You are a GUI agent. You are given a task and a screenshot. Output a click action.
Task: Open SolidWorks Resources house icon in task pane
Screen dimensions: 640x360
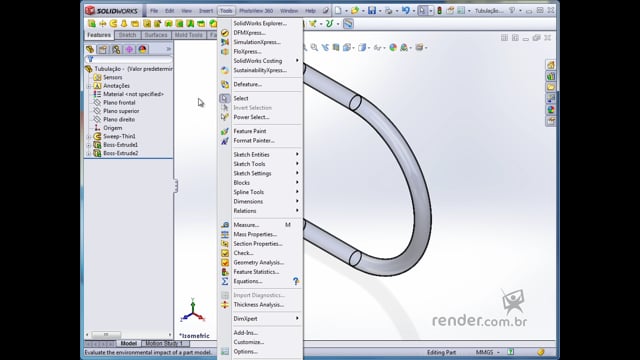click(551, 65)
